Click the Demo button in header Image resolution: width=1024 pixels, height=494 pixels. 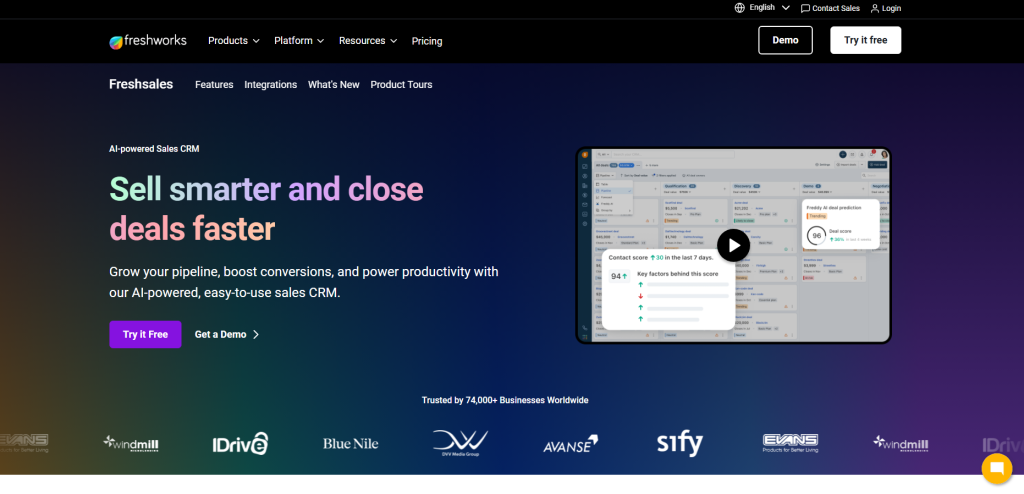click(785, 40)
